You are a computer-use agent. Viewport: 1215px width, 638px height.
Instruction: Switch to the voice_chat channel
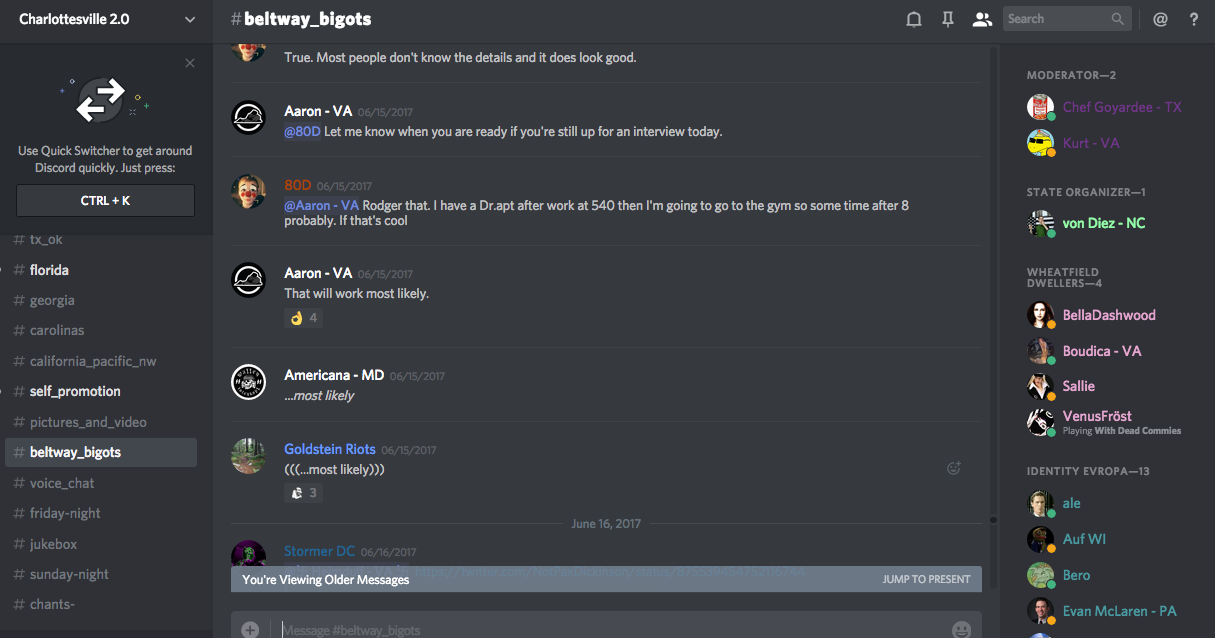point(62,483)
